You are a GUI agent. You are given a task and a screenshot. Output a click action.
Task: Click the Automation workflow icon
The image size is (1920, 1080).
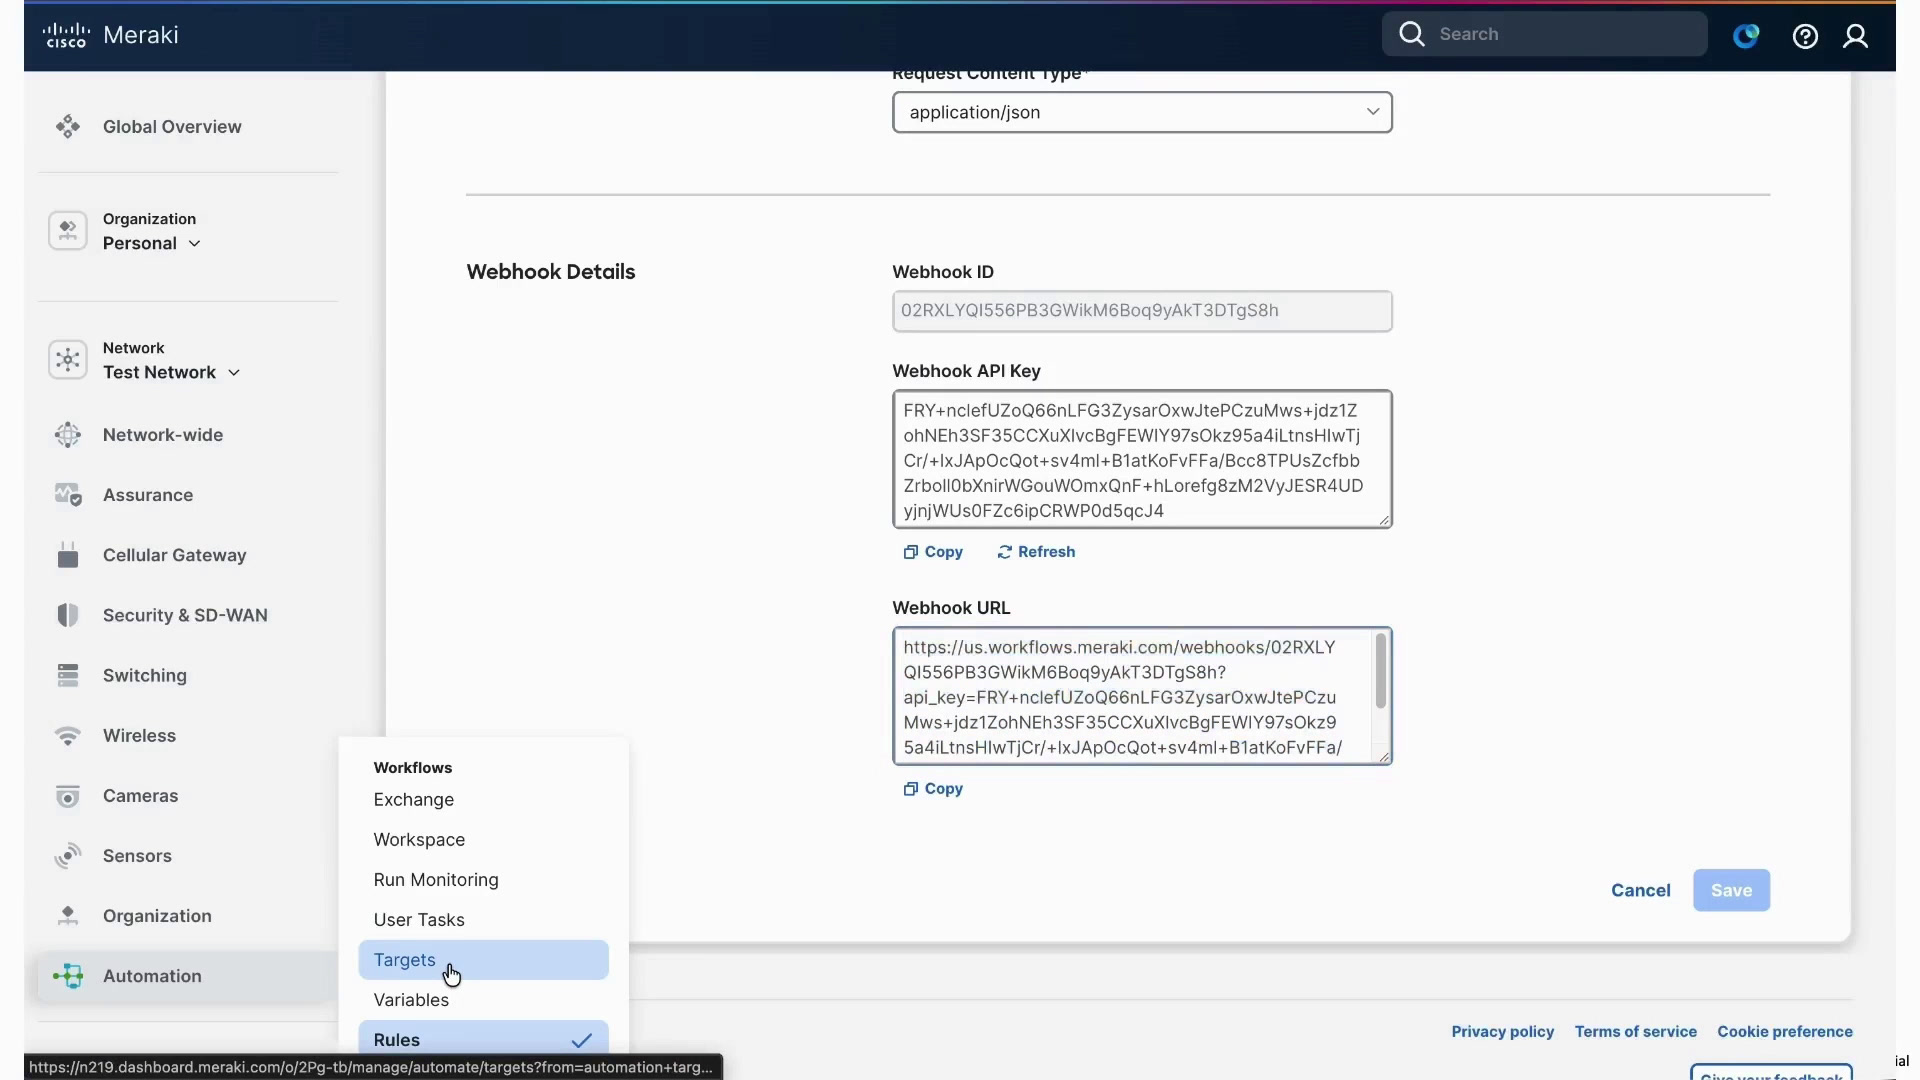click(68, 976)
